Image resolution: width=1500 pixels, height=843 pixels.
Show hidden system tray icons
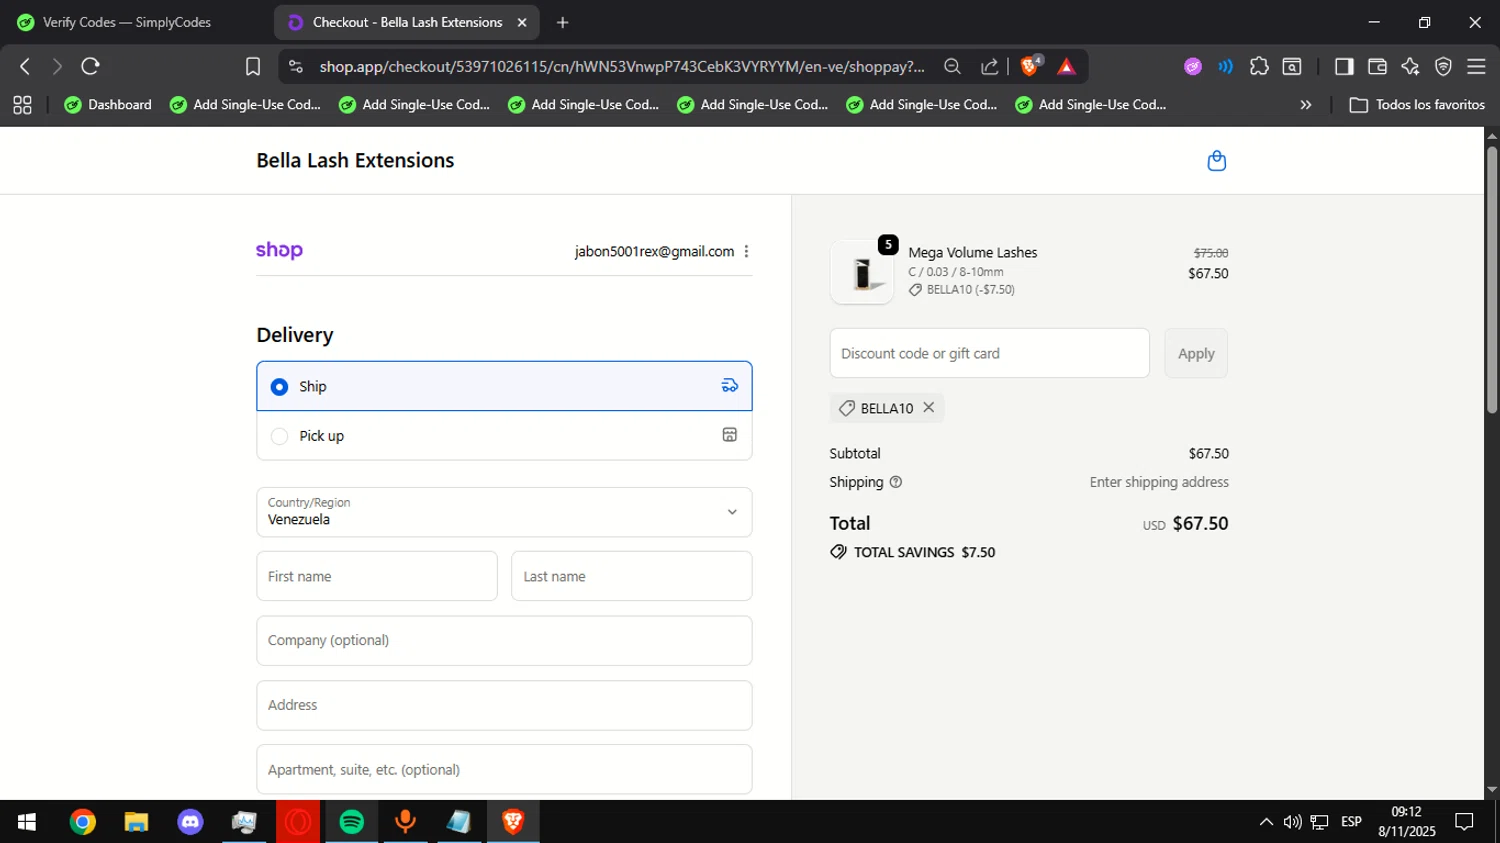click(1266, 822)
